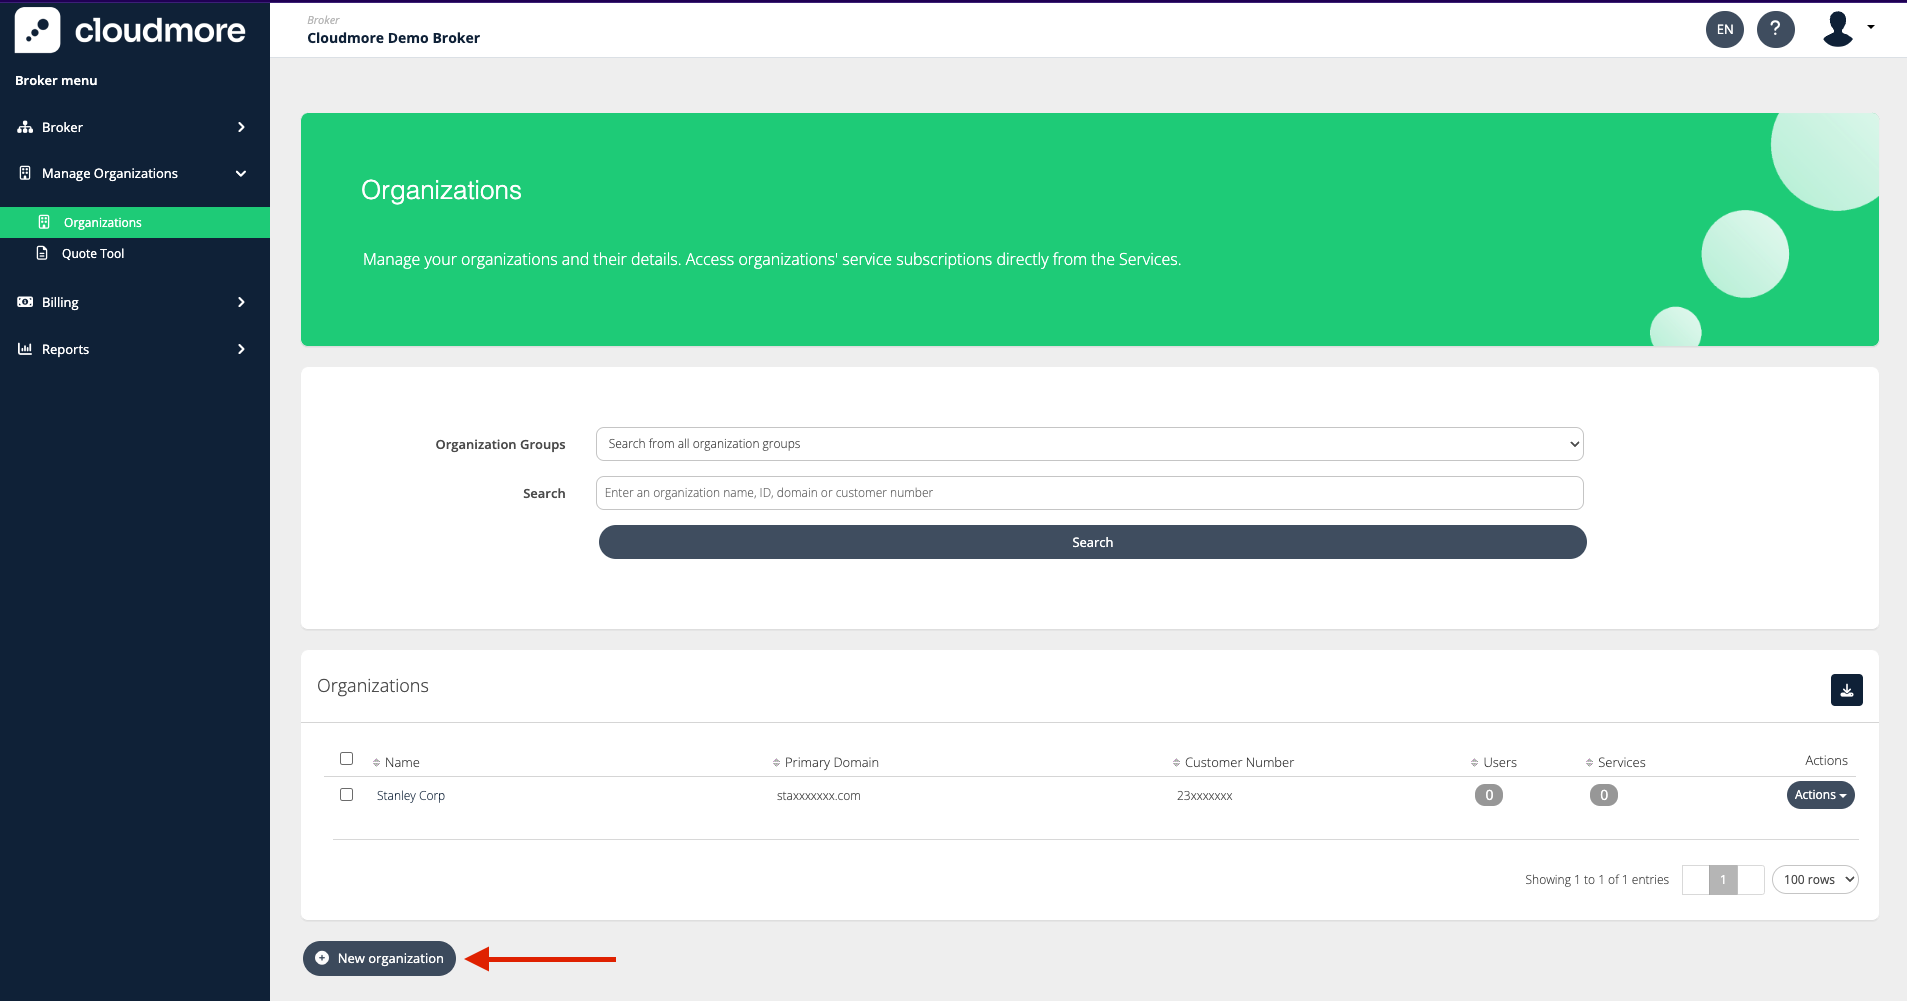The width and height of the screenshot is (1907, 1001).
Task: Click the EN language selector icon
Action: click(1724, 29)
